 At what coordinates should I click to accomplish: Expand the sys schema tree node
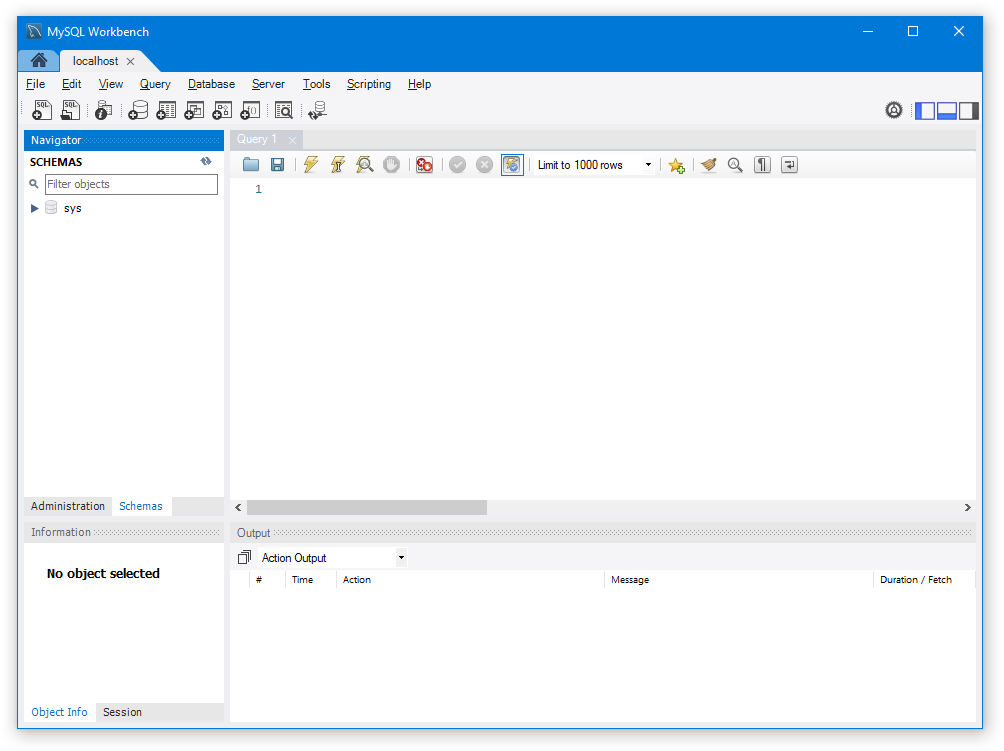coord(35,208)
